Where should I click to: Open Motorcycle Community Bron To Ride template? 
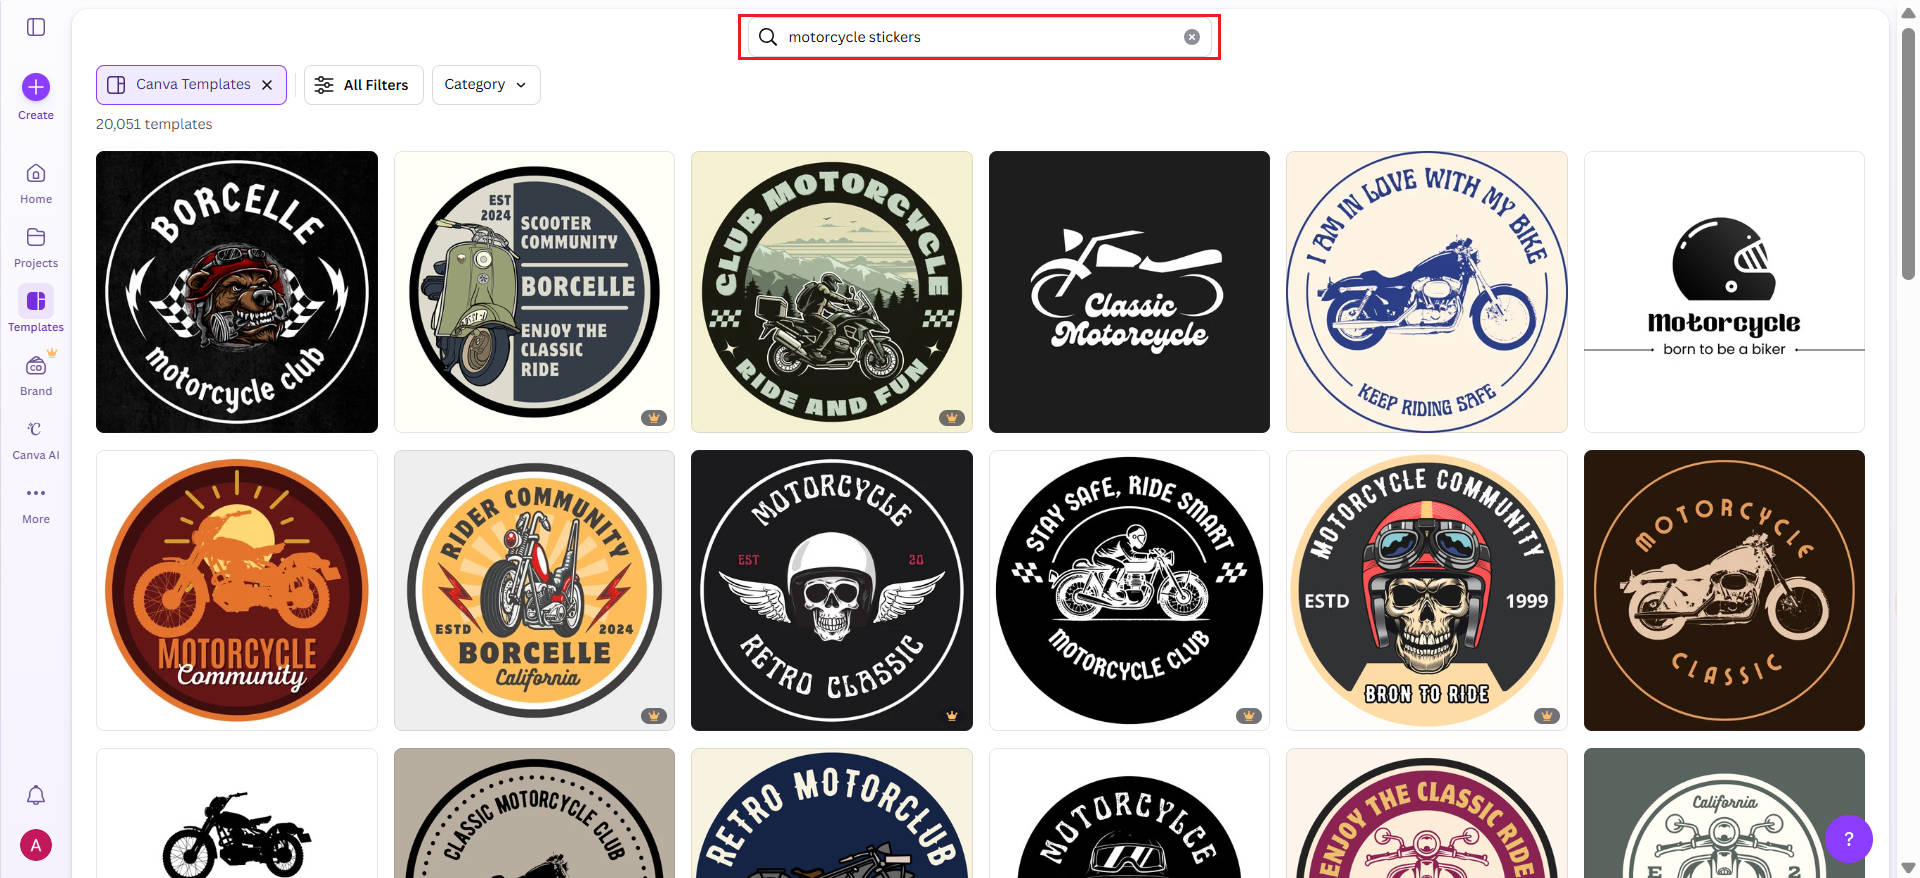(1427, 590)
